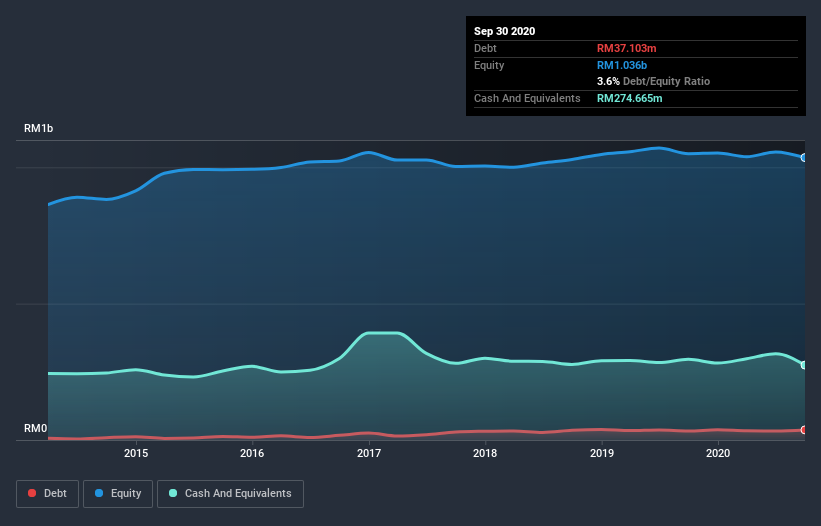Click the RM274.665m cash value
This screenshot has width=821, height=526.
[629, 98]
